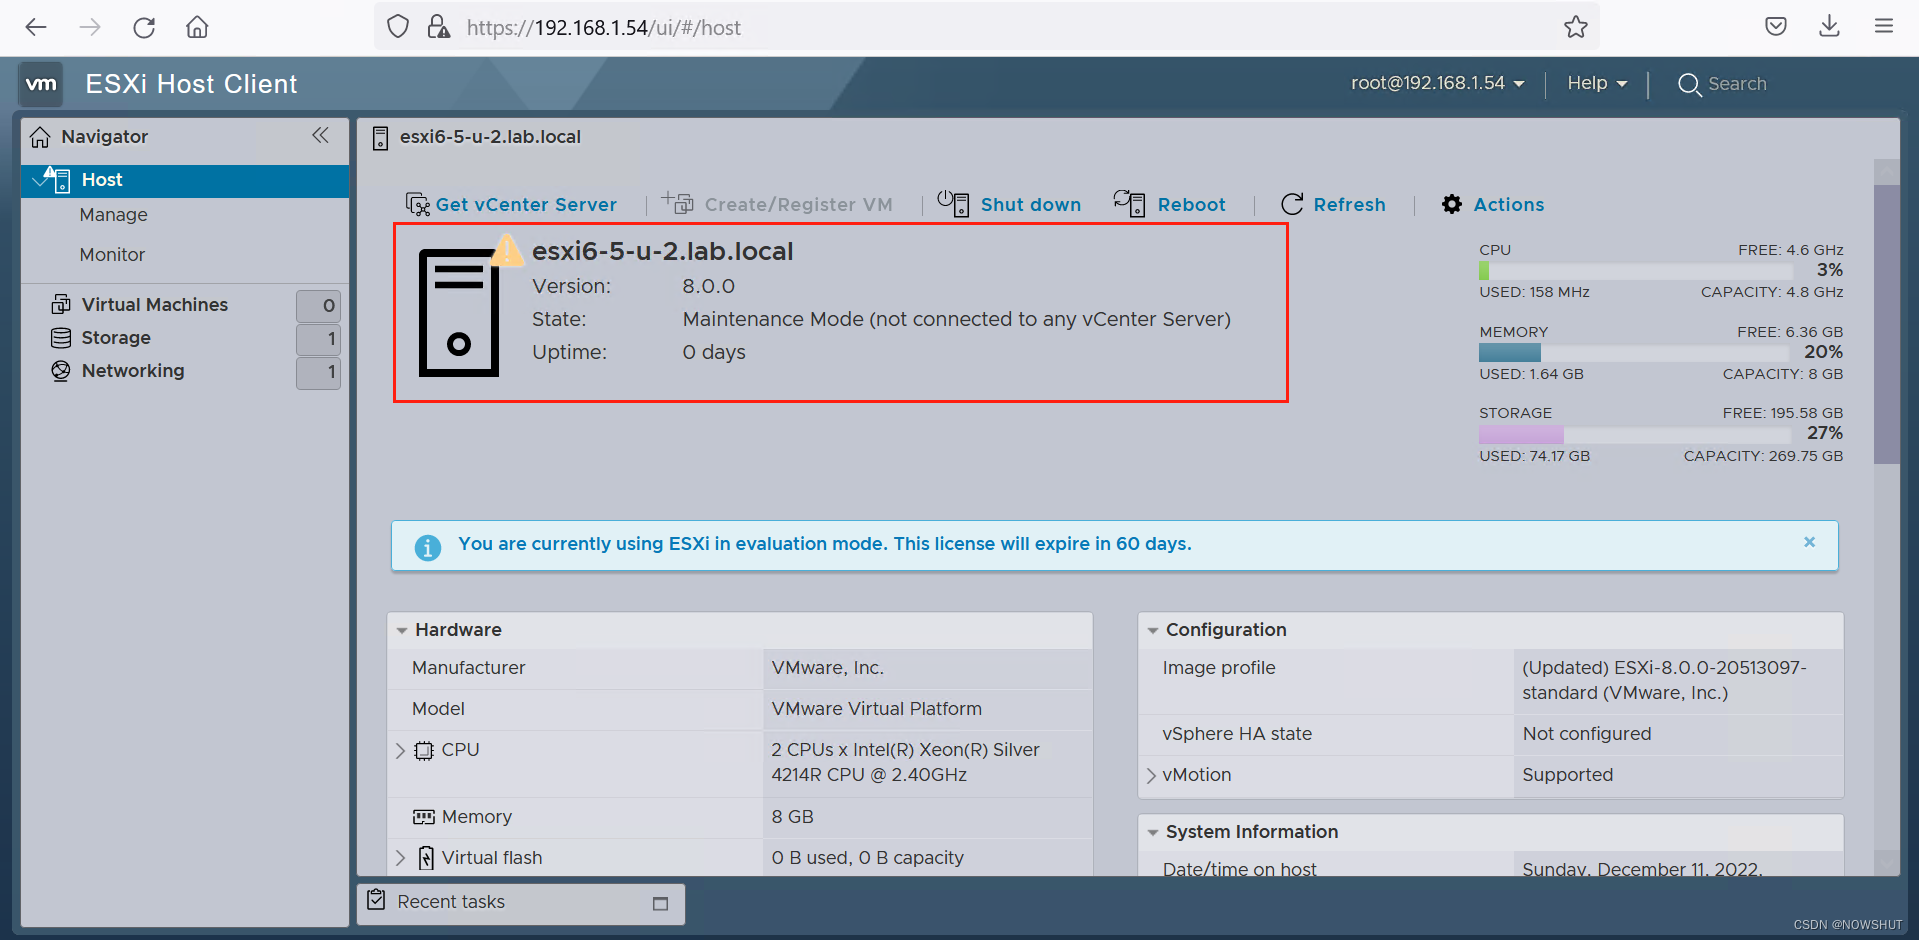The image size is (1919, 940).
Task: Open the browser hamburger menu
Action: [x=1884, y=26]
